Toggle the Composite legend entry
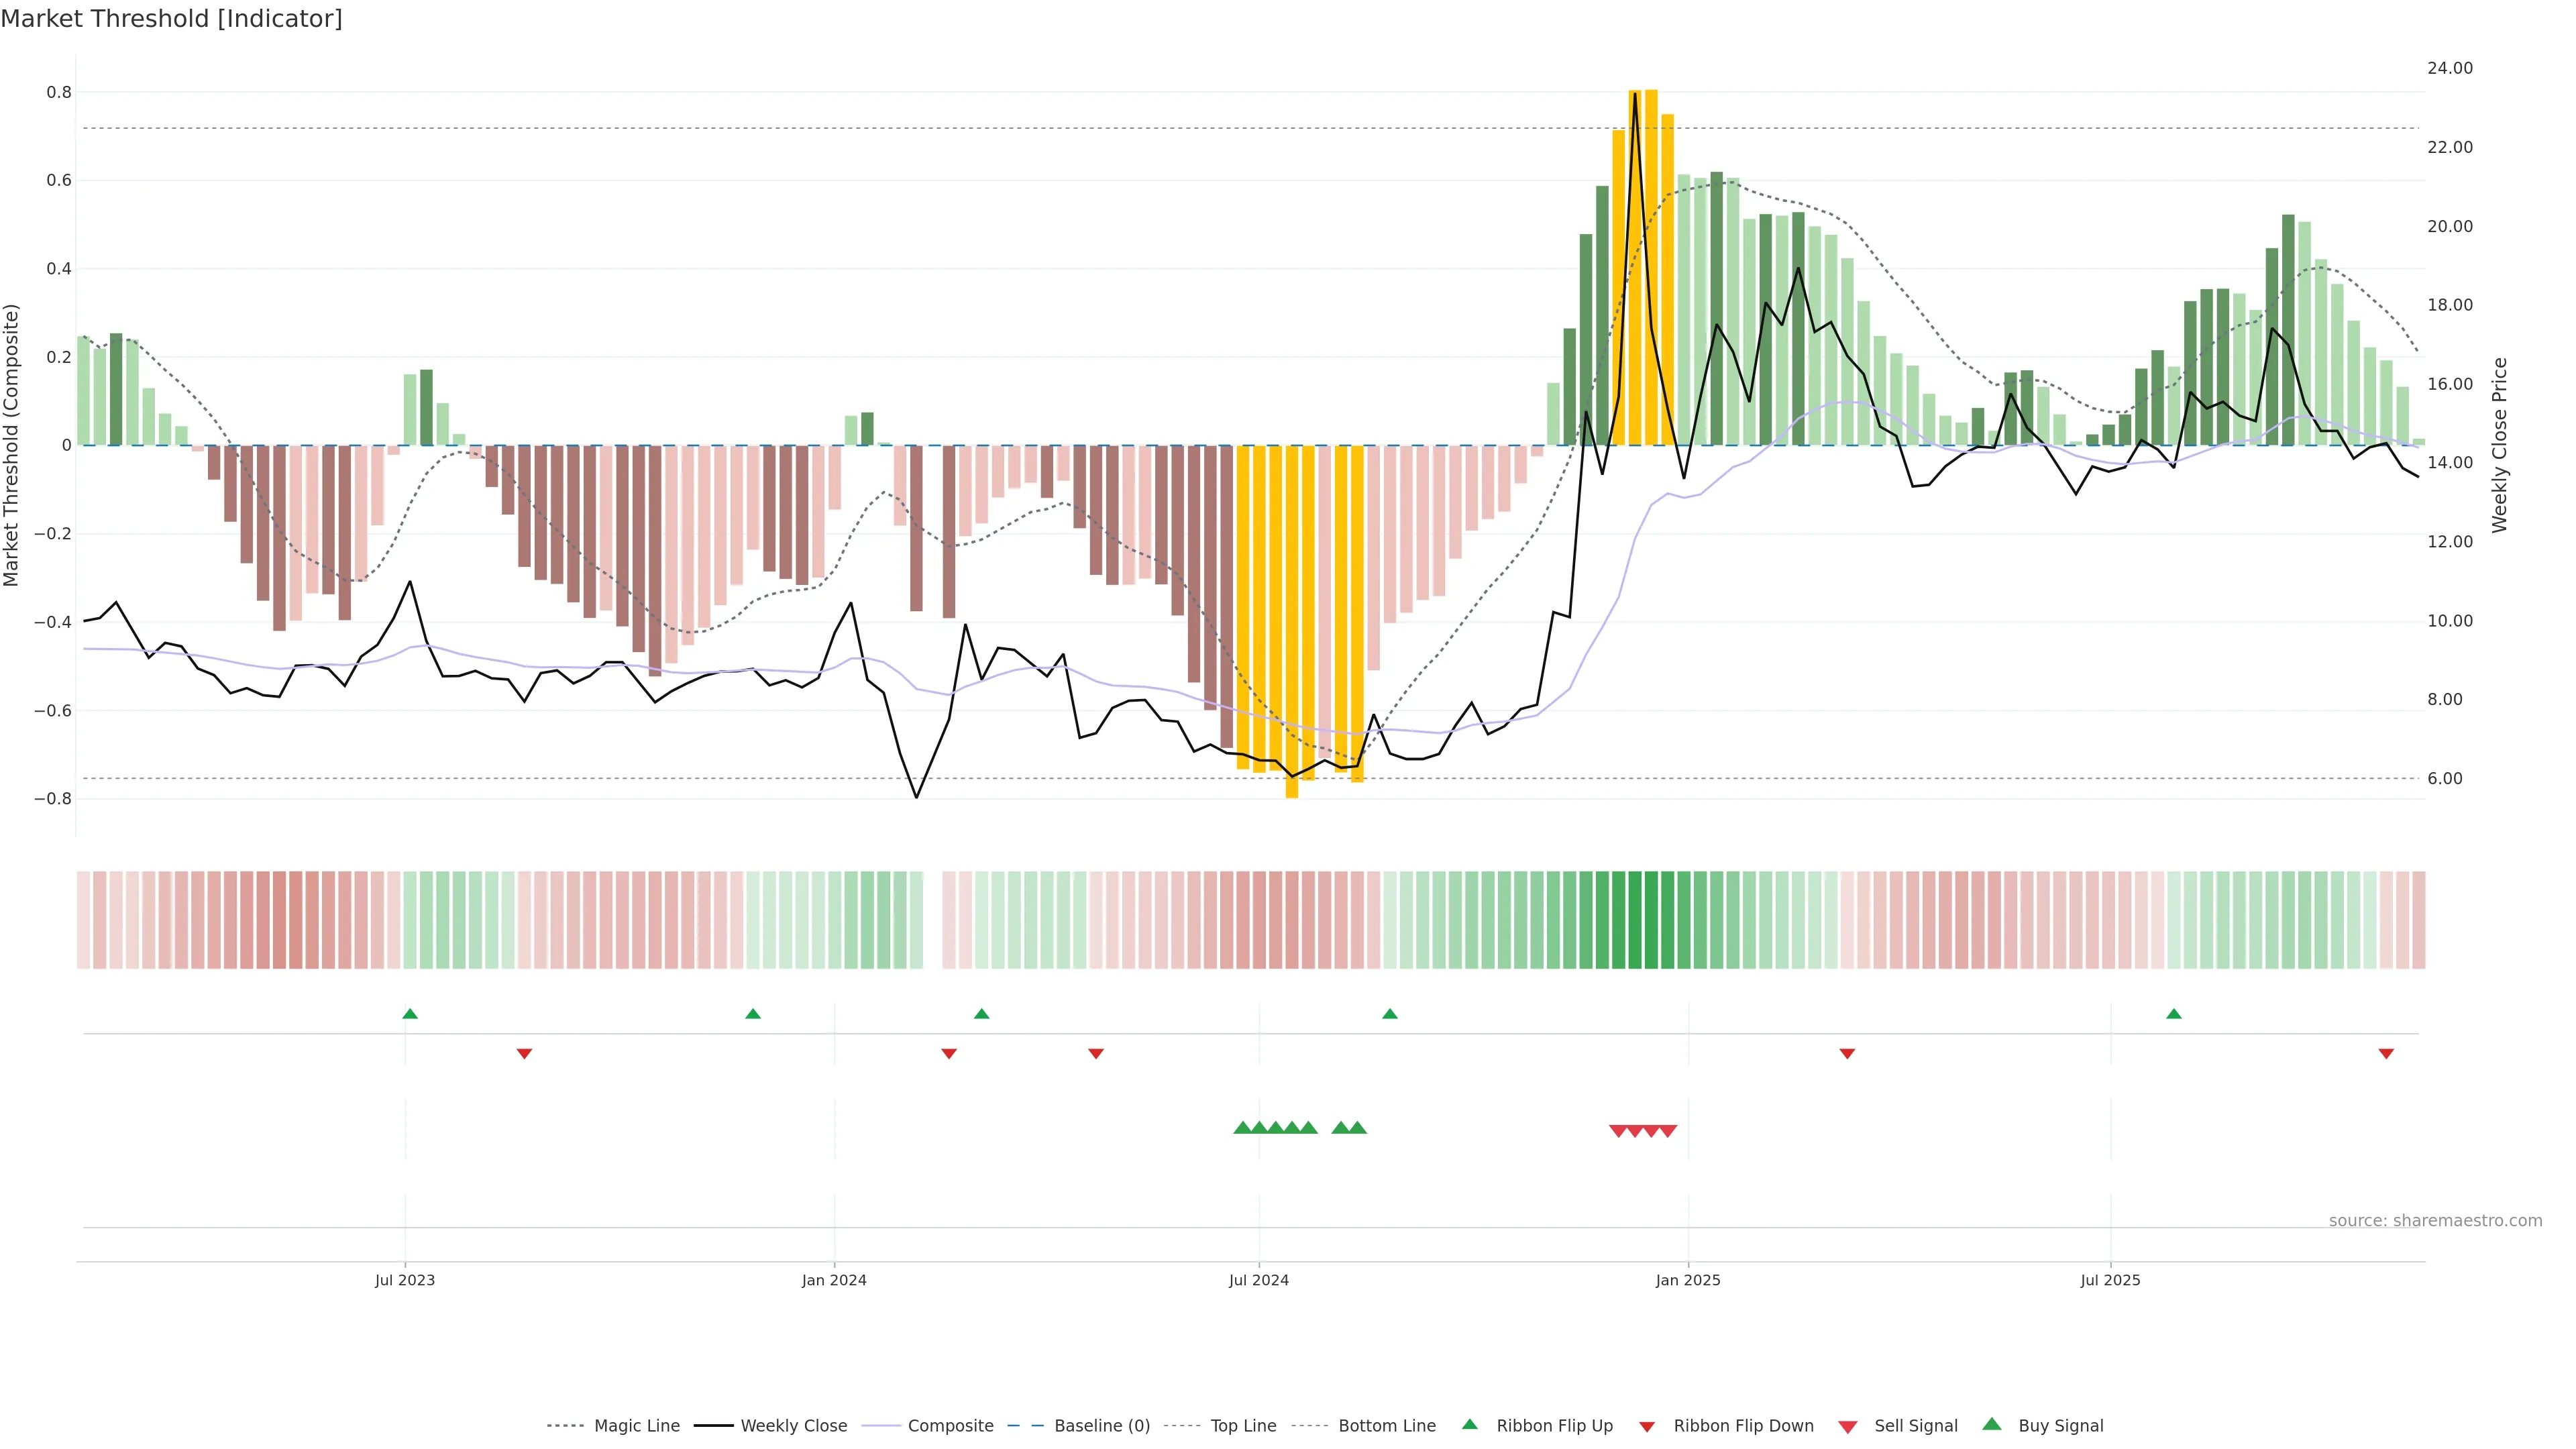The height and width of the screenshot is (1449, 2576). tap(950, 1425)
